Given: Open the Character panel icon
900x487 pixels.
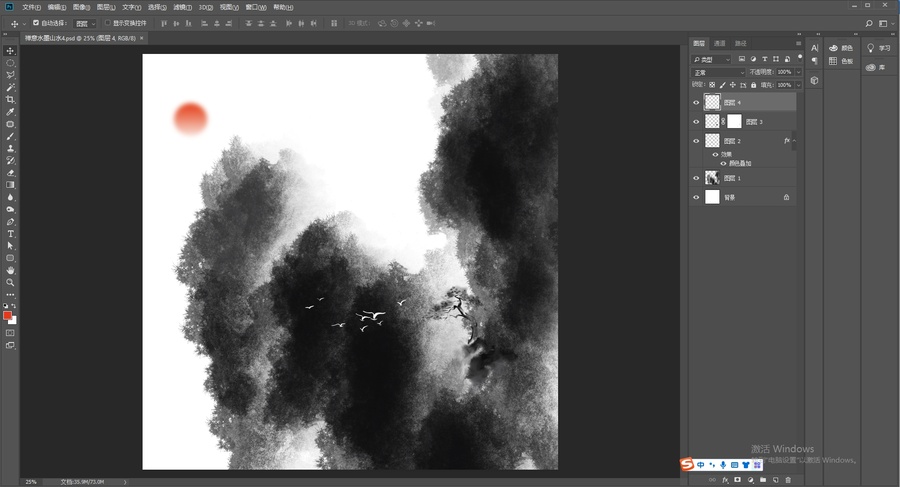Looking at the screenshot, I should coord(814,48).
